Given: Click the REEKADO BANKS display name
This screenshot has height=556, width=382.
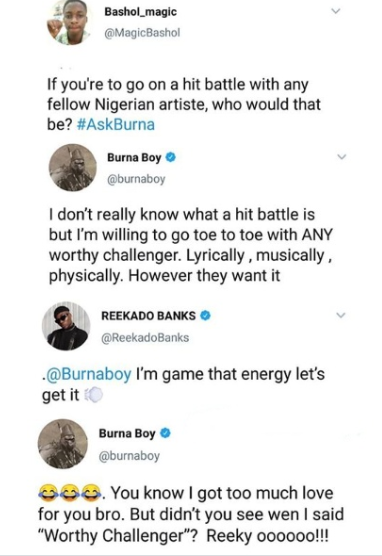Looking at the screenshot, I should (148, 316).
